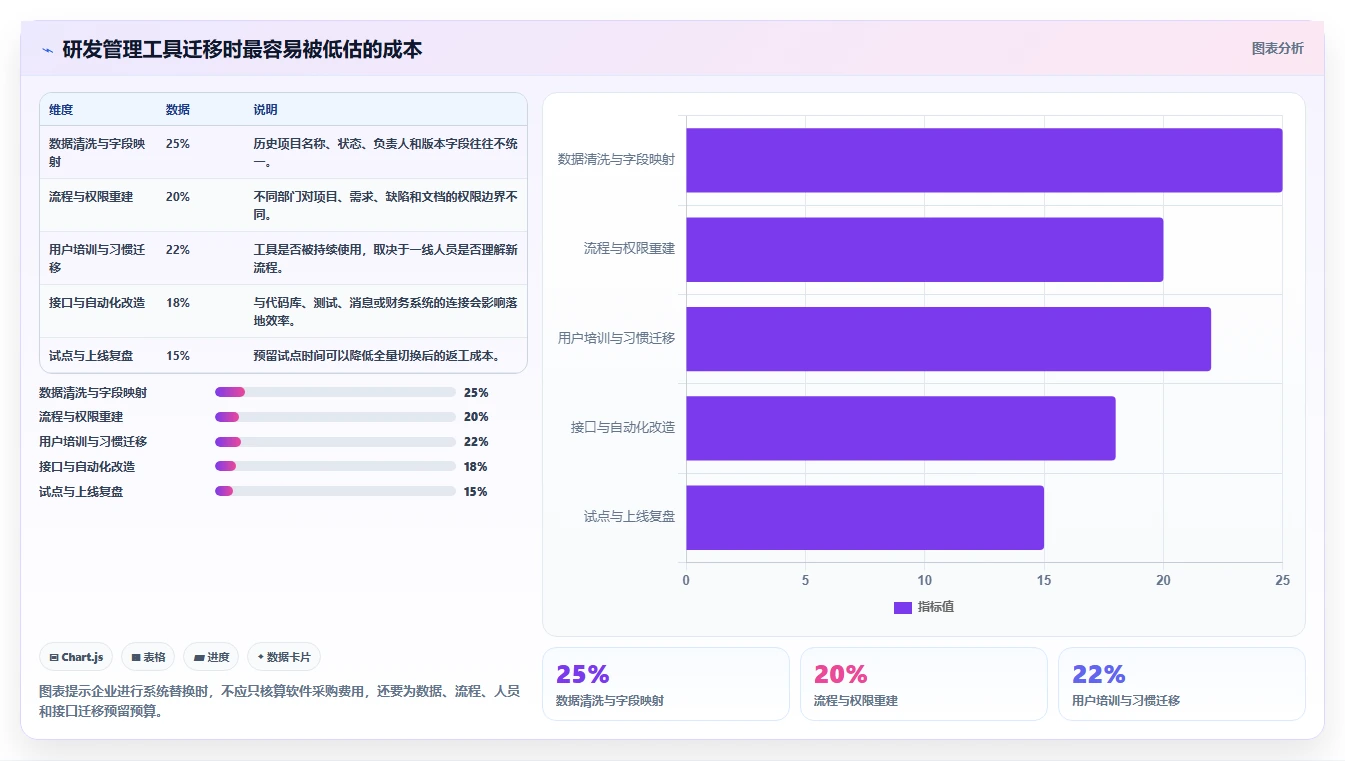1345x761 pixels.
Task: Click the 18% value in the table
Action: click(178, 303)
